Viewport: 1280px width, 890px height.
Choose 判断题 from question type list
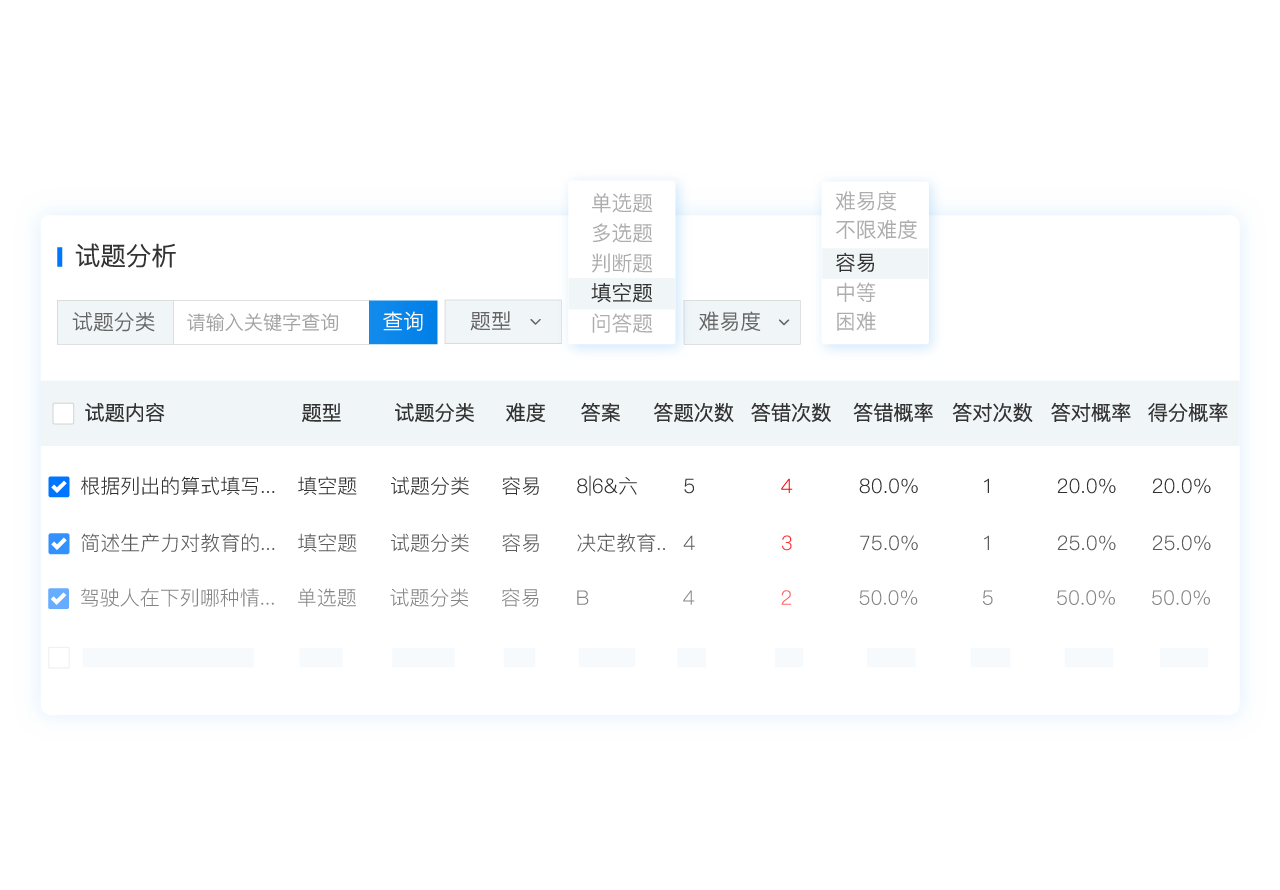click(x=622, y=263)
